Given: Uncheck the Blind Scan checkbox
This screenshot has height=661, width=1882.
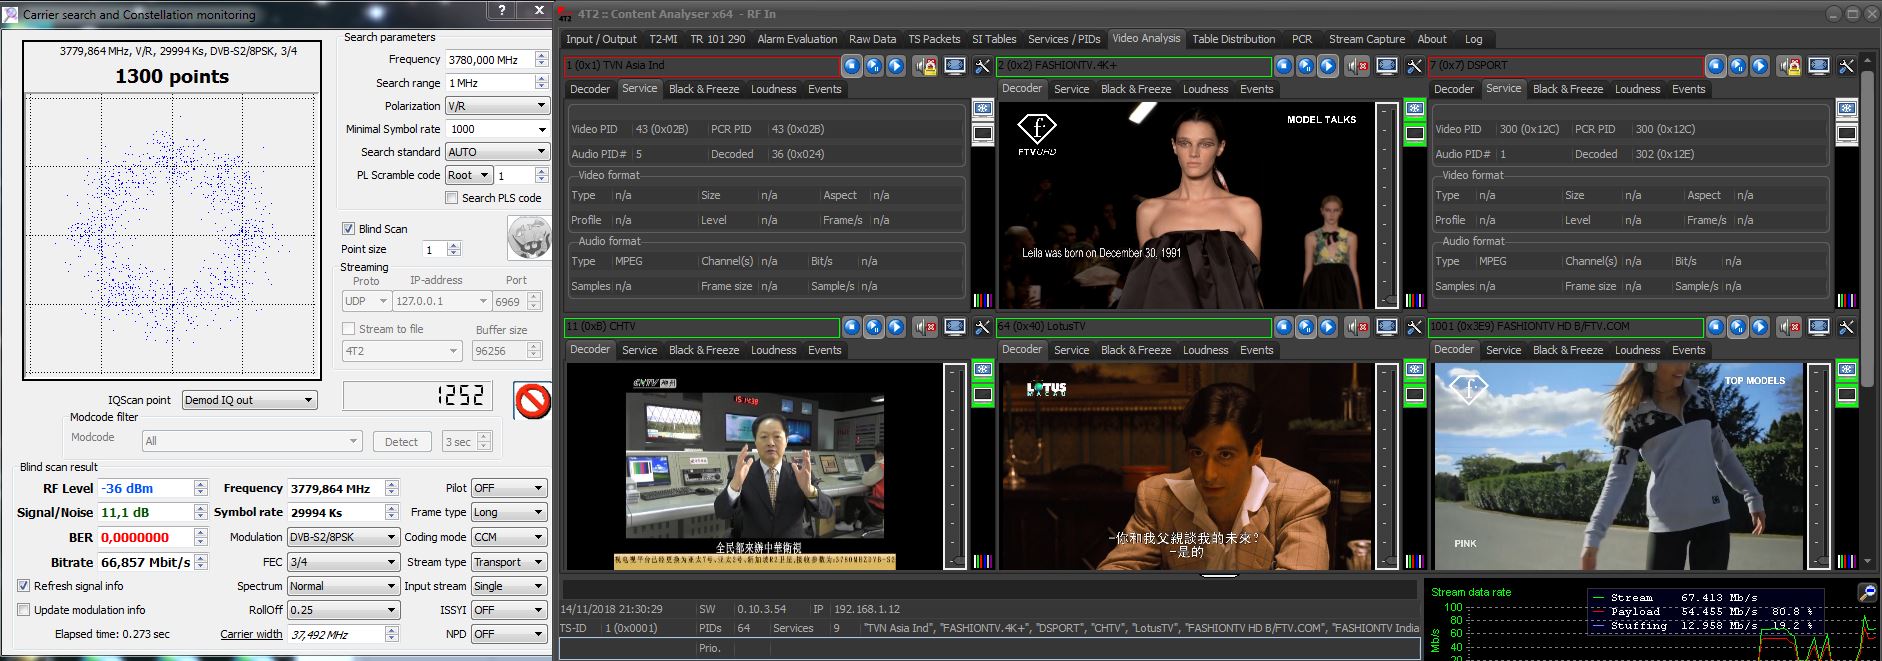Looking at the screenshot, I should click(x=348, y=228).
